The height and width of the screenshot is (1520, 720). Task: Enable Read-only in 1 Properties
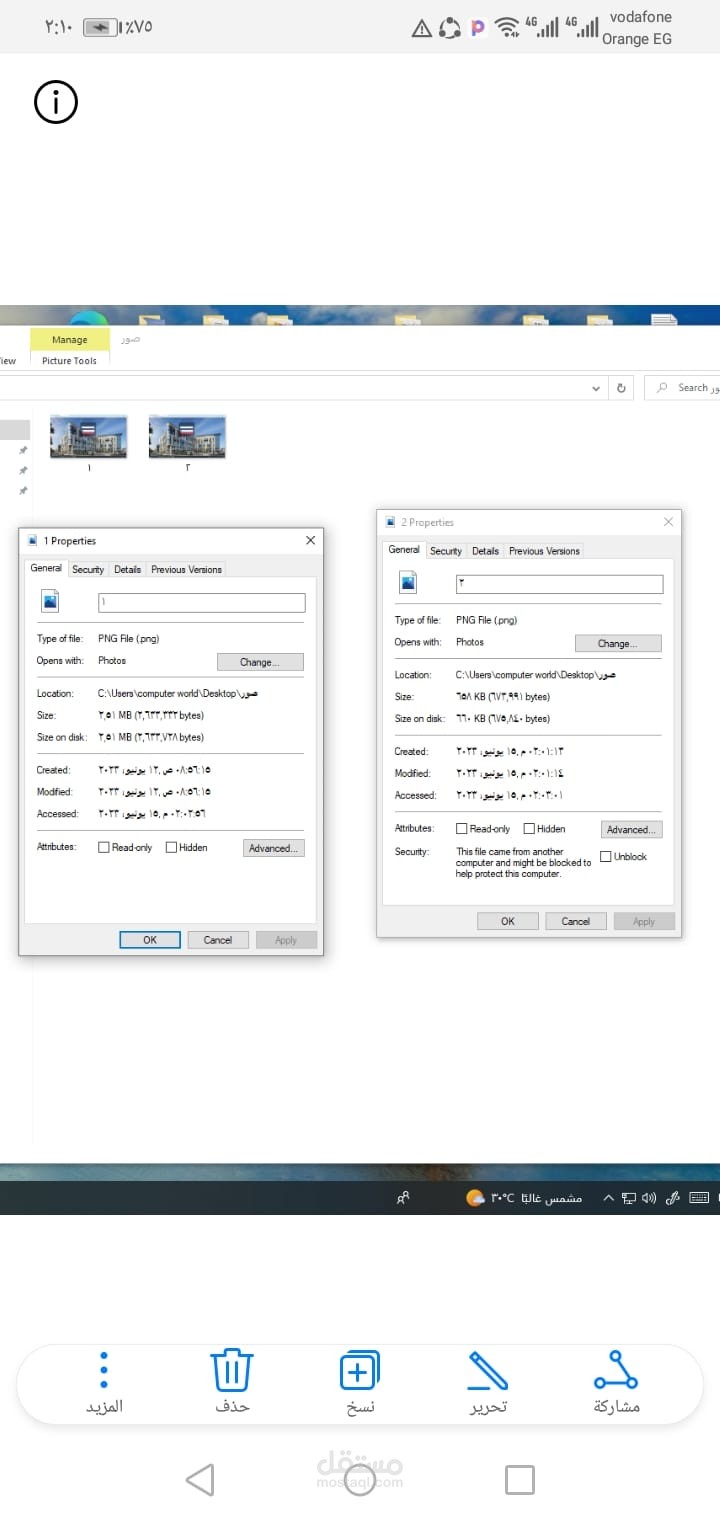point(104,847)
